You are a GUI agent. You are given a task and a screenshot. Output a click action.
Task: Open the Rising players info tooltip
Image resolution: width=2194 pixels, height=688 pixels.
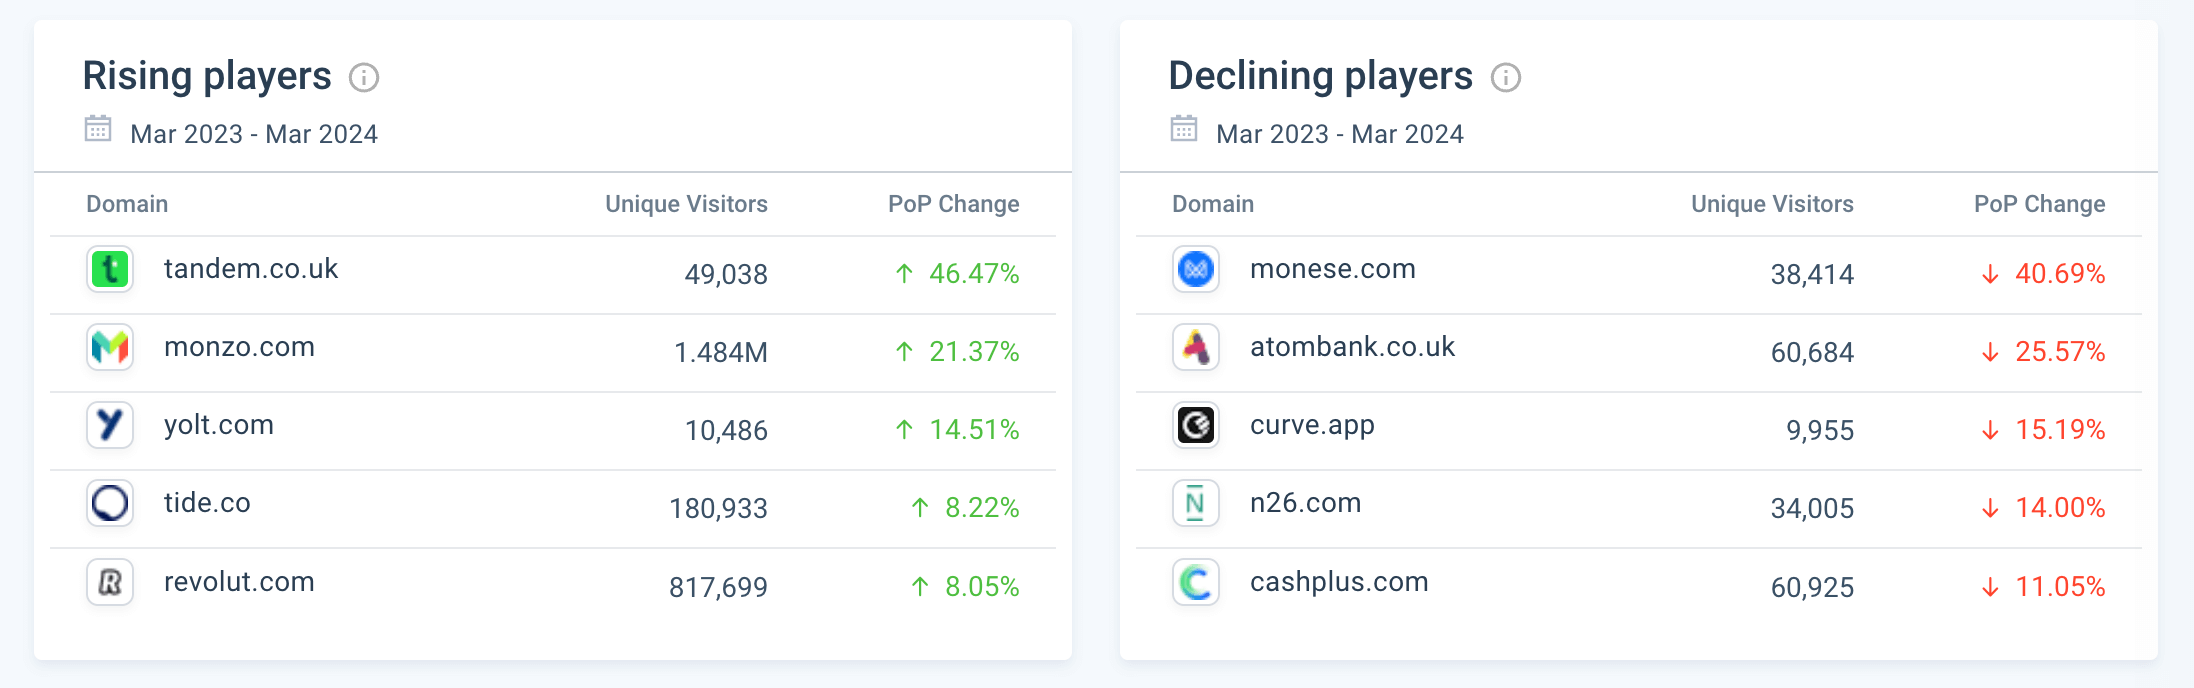(x=367, y=77)
